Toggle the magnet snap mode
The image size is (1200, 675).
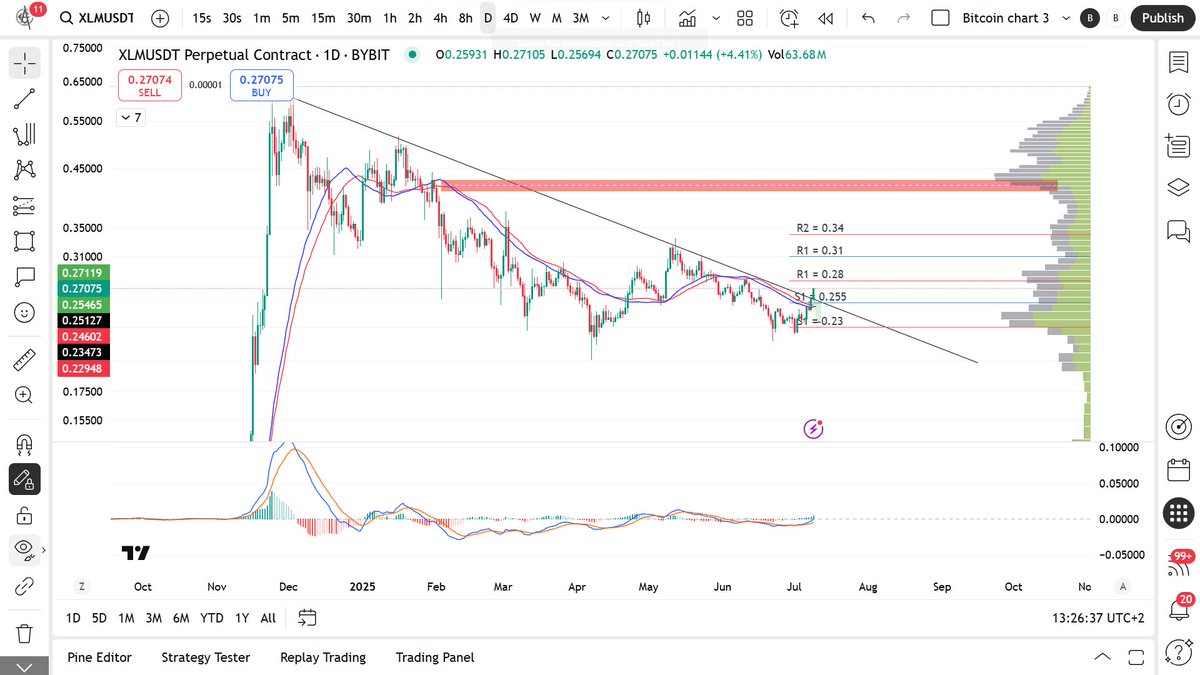pyautogui.click(x=24, y=444)
